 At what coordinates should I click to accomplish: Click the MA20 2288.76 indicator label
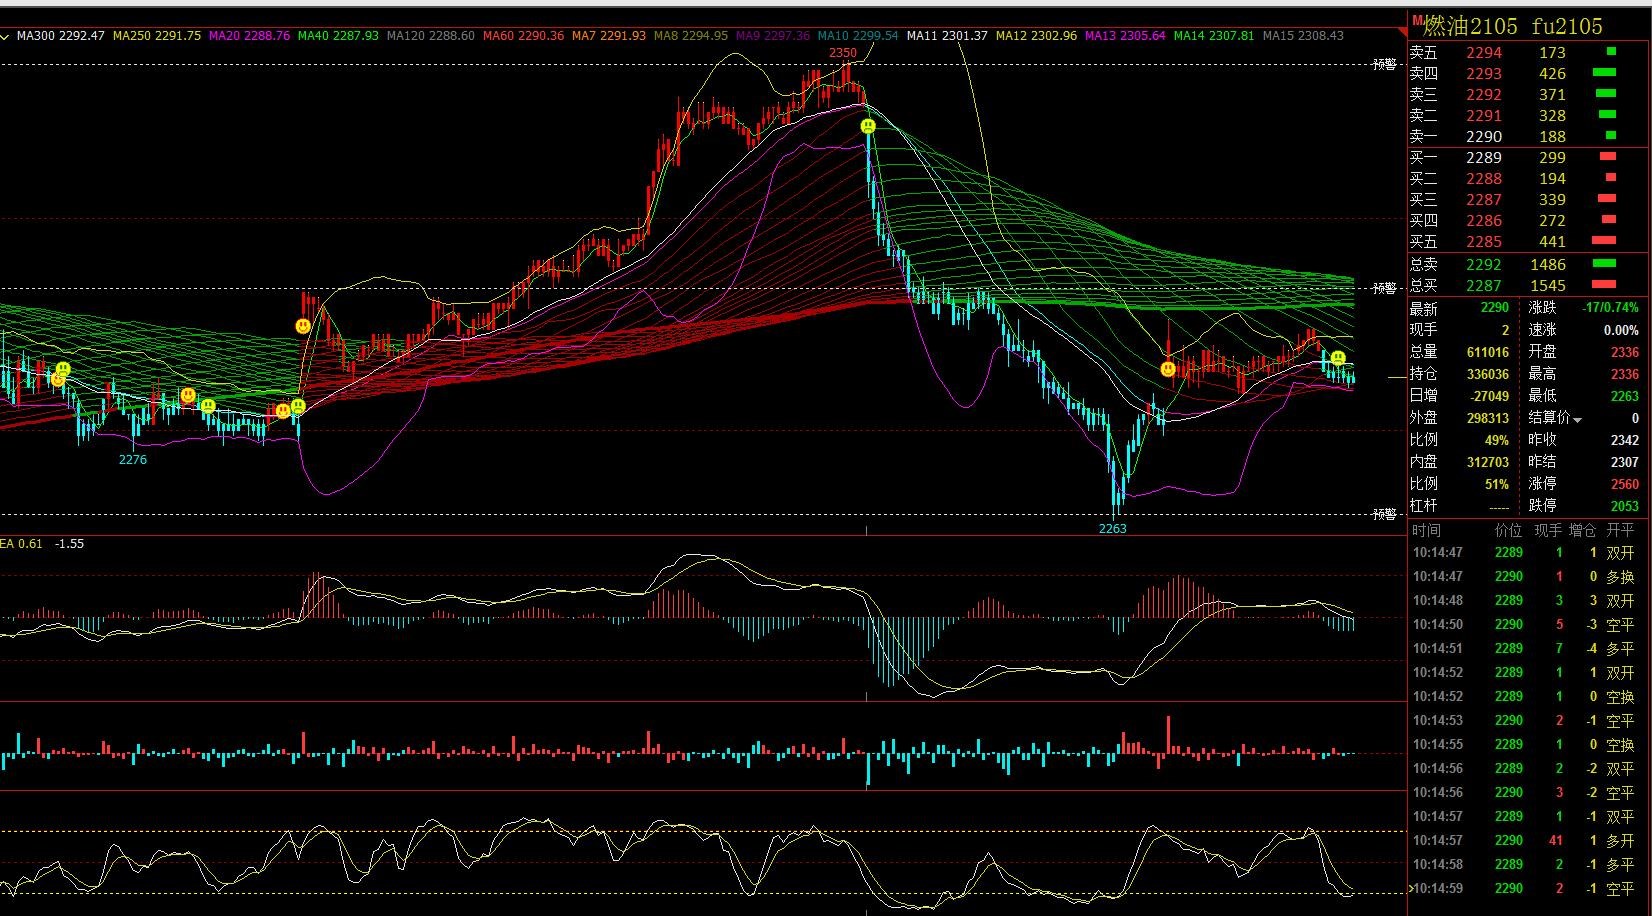pyautogui.click(x=249, y=36)
